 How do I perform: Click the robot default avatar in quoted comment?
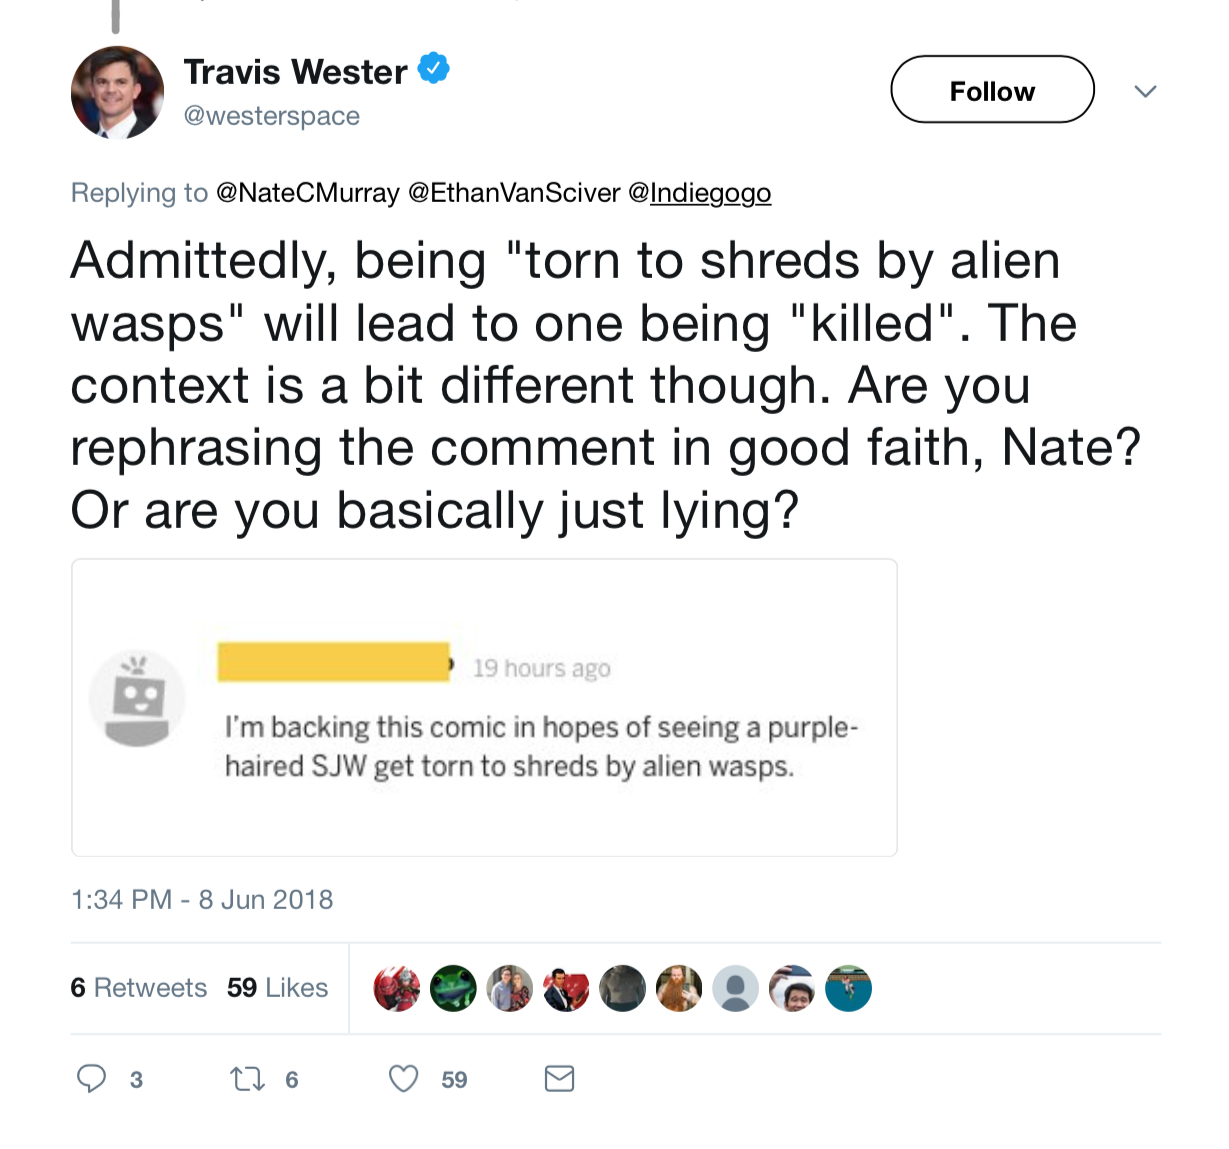(137, 698)
